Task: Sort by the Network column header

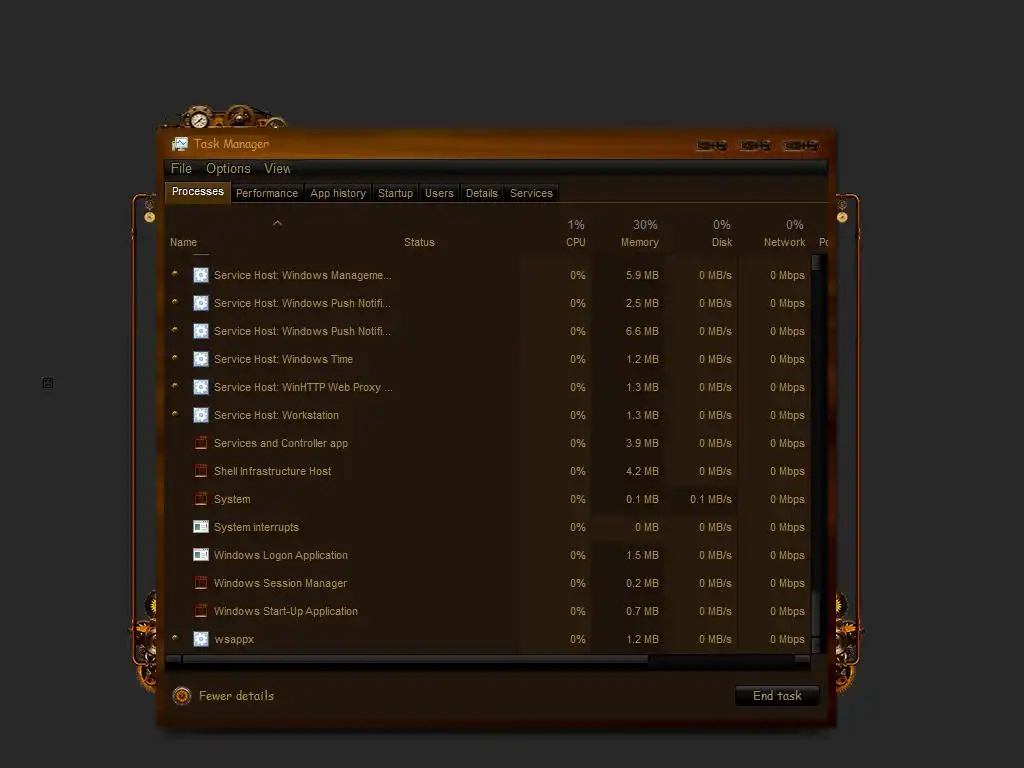Action: coord(784,242)
